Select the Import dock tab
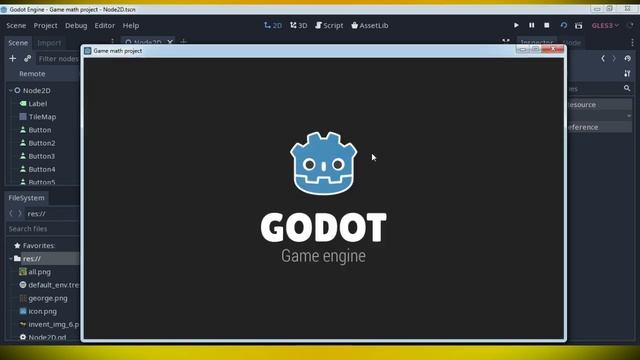 click(49, 43)
